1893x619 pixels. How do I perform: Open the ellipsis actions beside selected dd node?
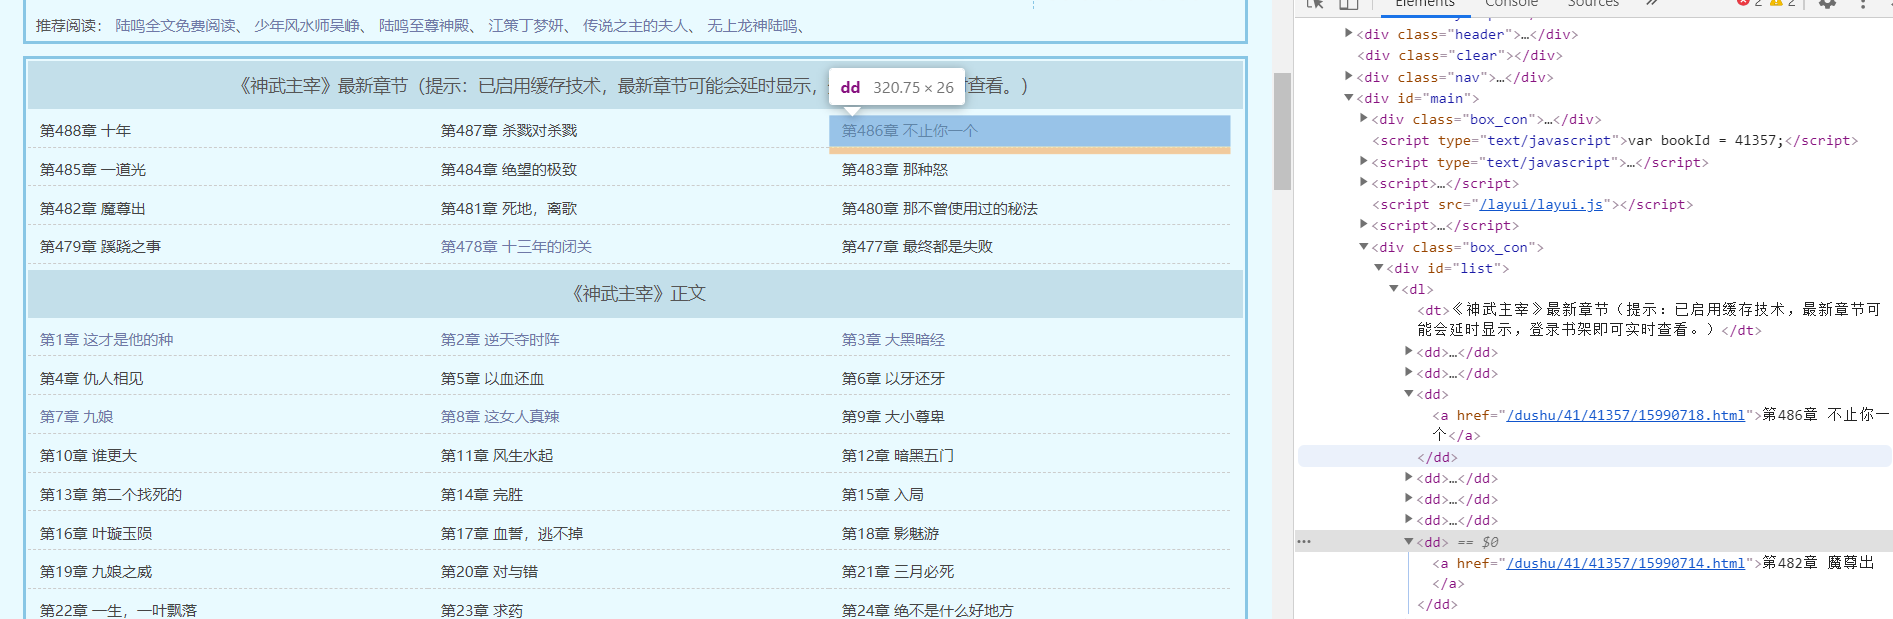(1304, 542)
